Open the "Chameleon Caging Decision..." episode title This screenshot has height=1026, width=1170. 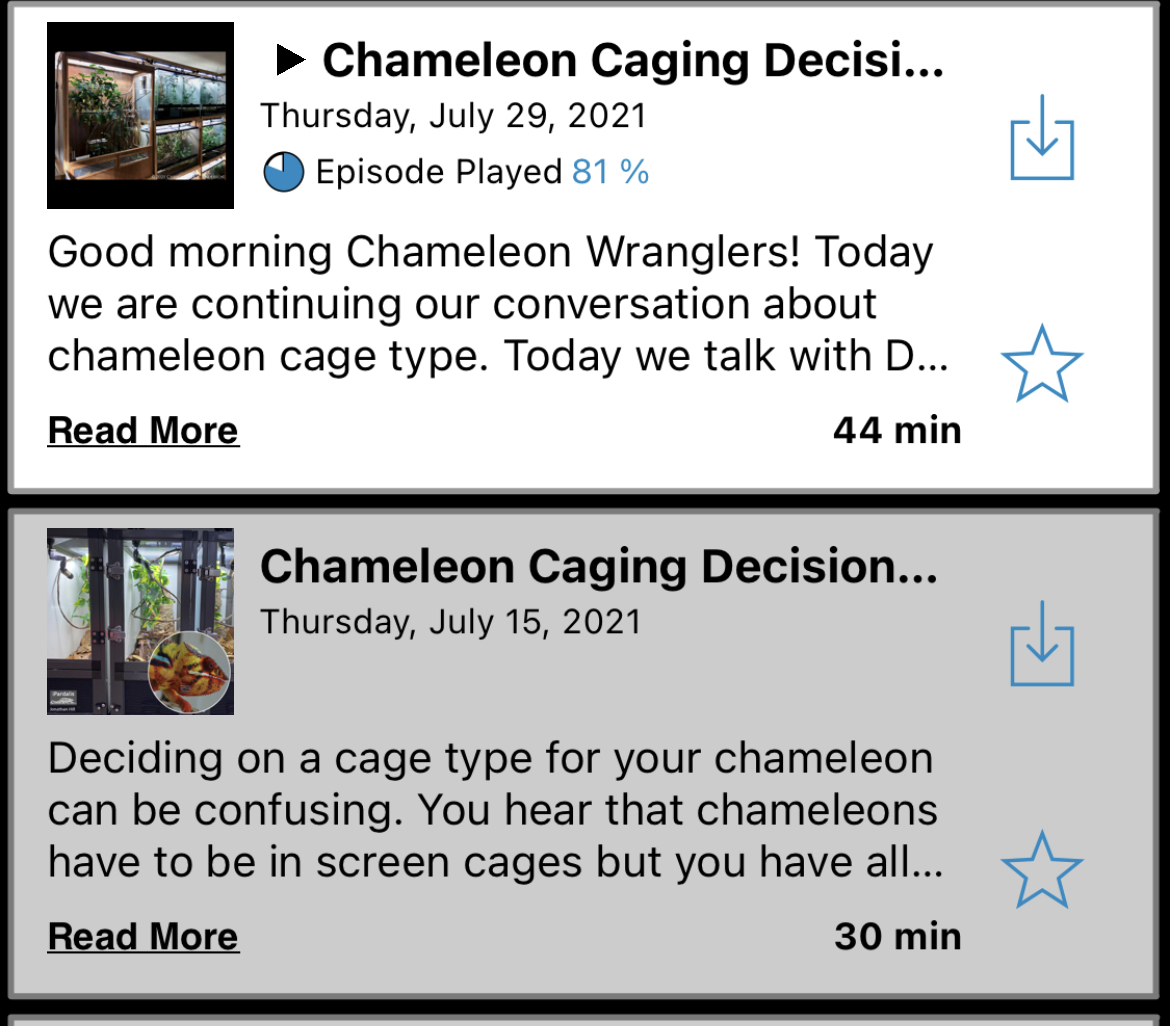[x=598, y=567]
